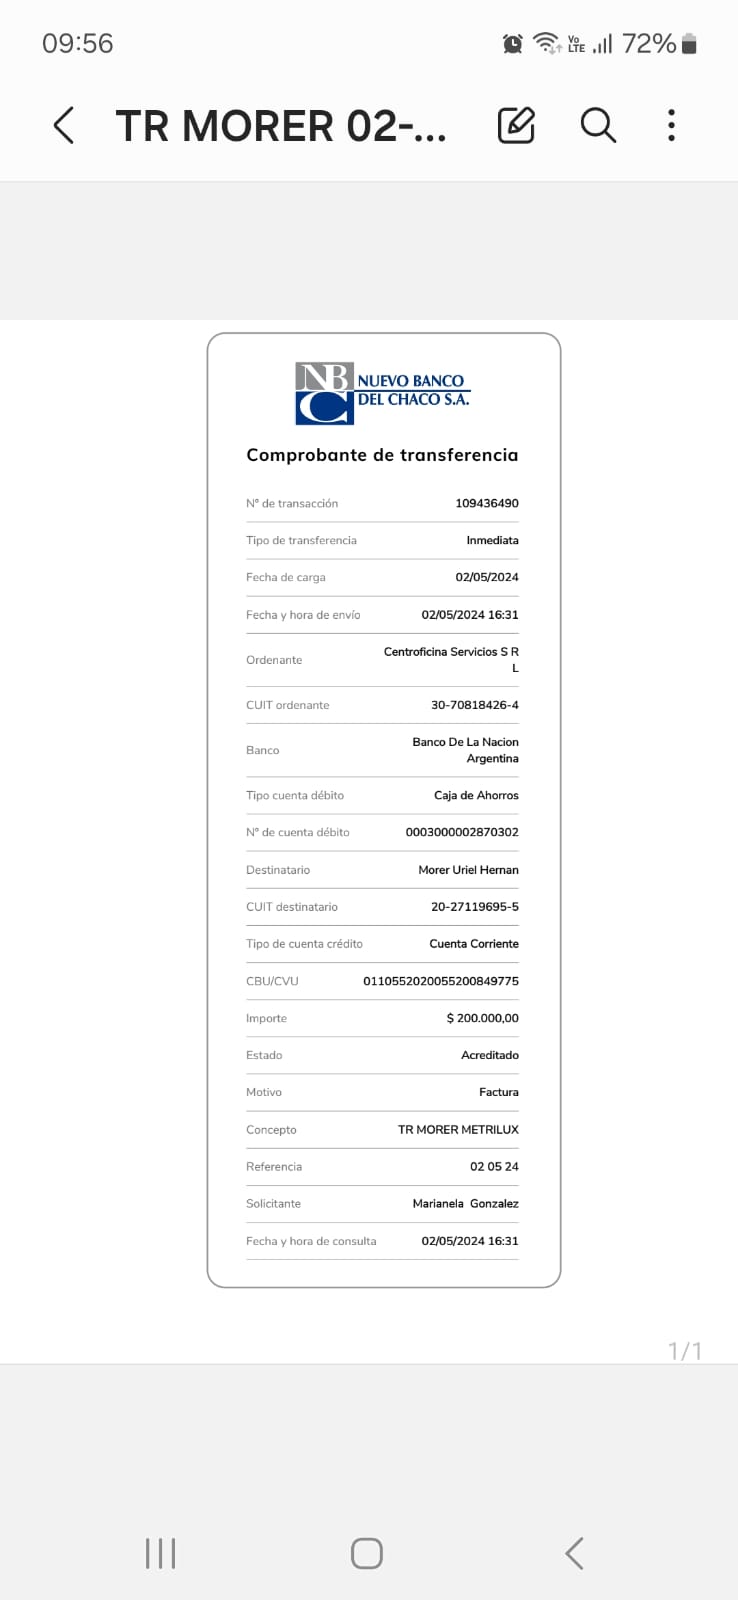The width and height of the screenshot is (738, 1600).
Task: Tap the Importe amount $ 200.000,00
Action: (x=483, y=1018)
